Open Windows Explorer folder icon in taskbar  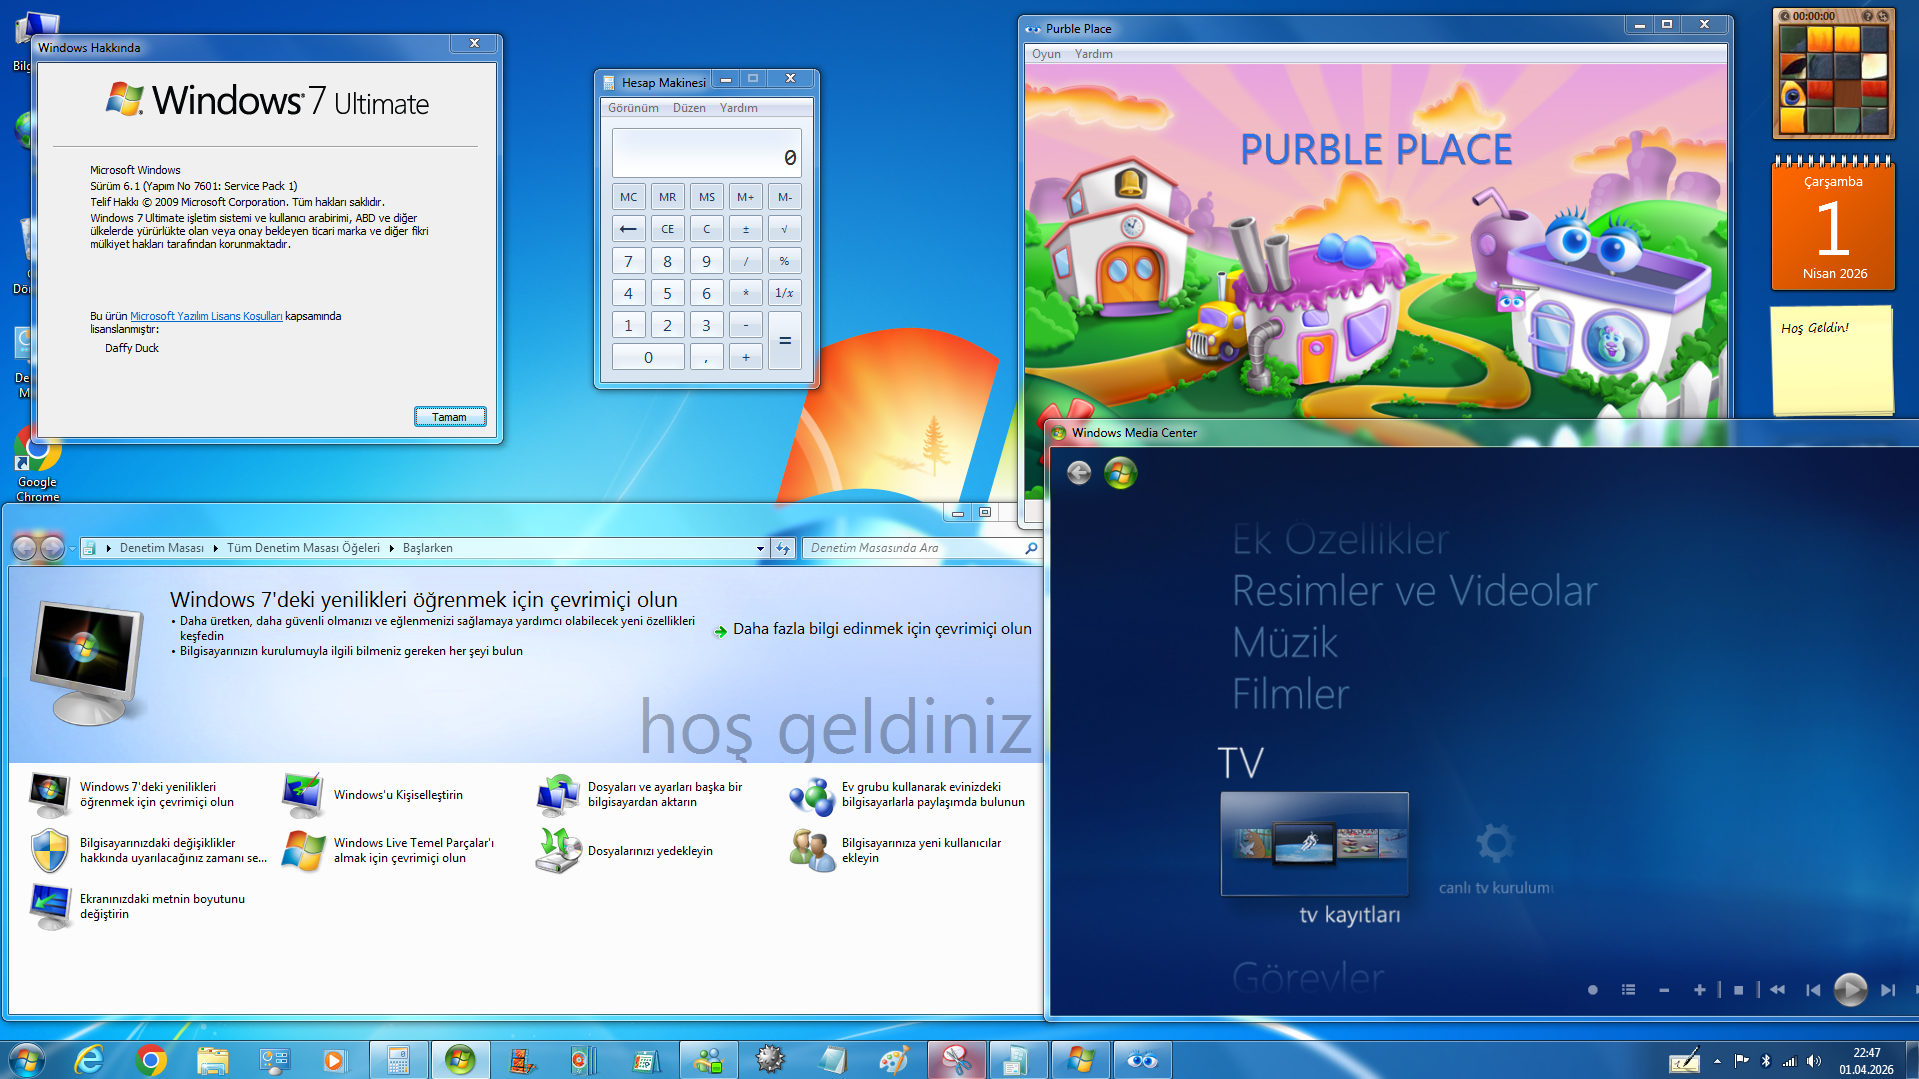[x=212, y=1060]
